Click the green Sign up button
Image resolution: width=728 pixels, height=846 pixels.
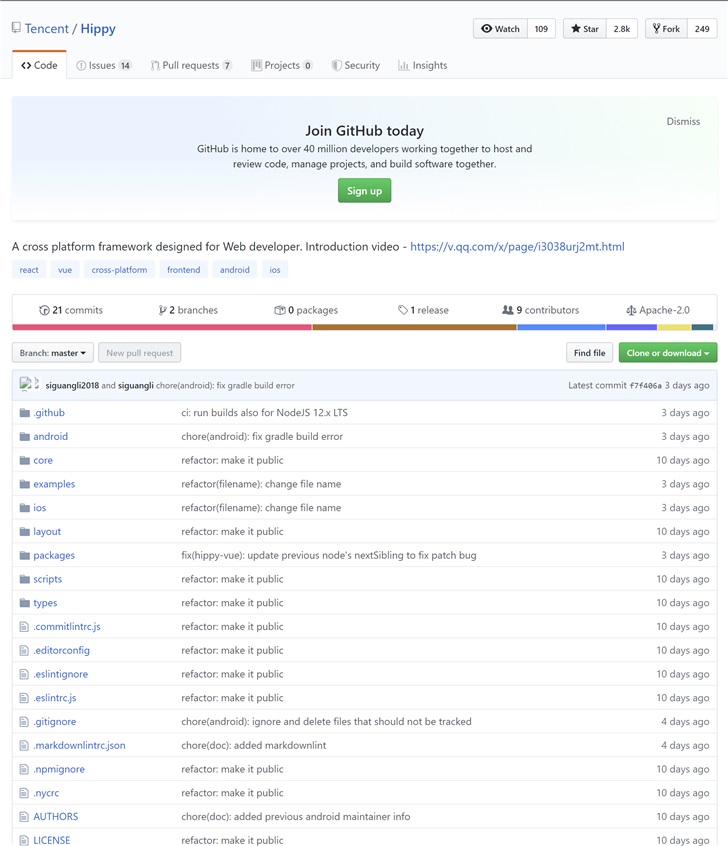click(x=364, y=190)
